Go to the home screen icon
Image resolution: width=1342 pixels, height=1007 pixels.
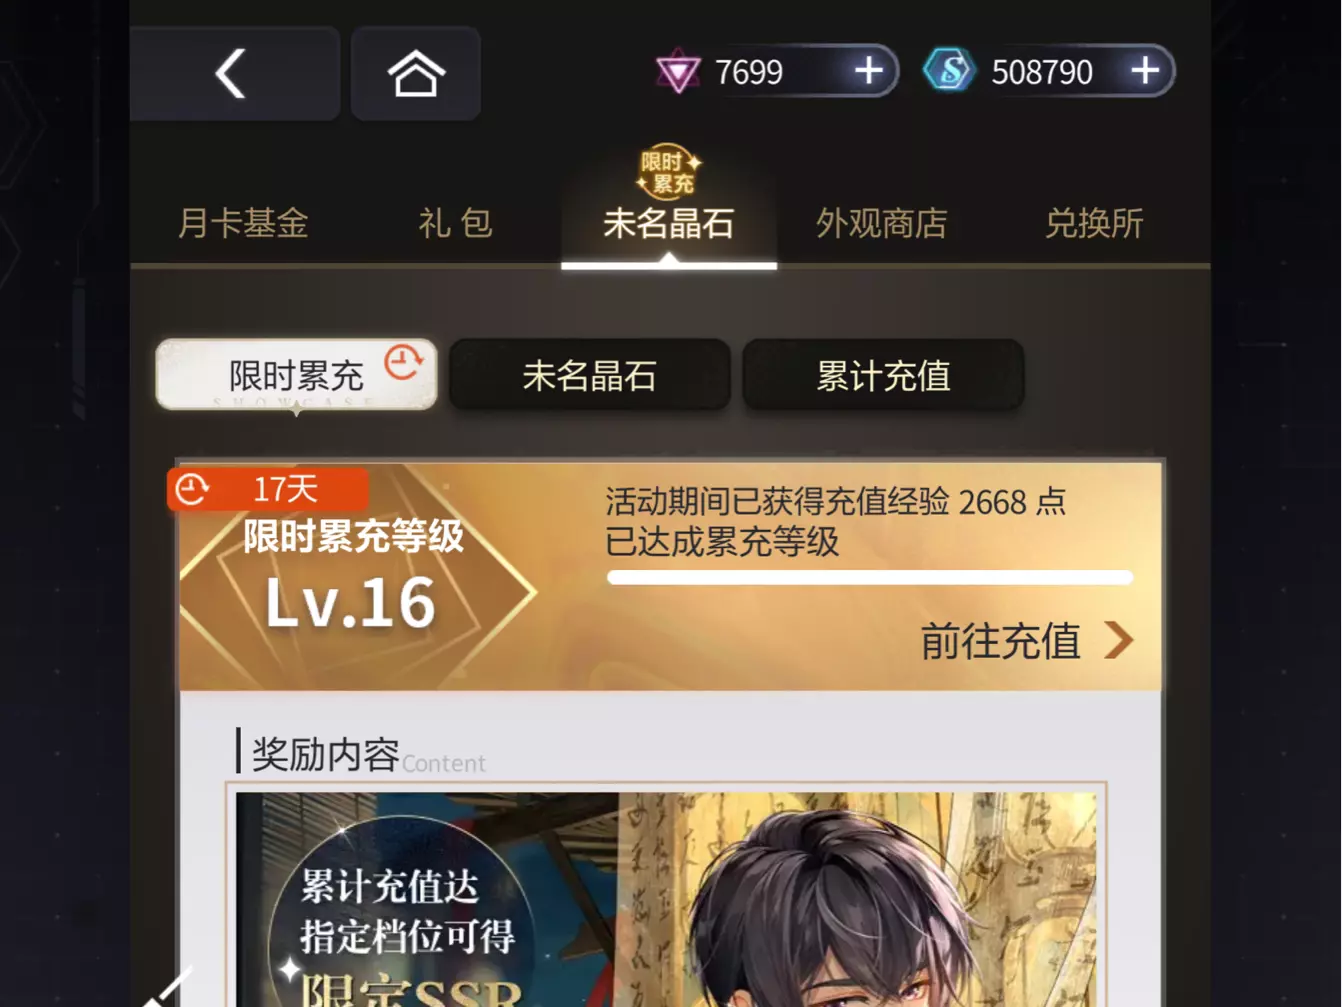click(x=416, y=74)
